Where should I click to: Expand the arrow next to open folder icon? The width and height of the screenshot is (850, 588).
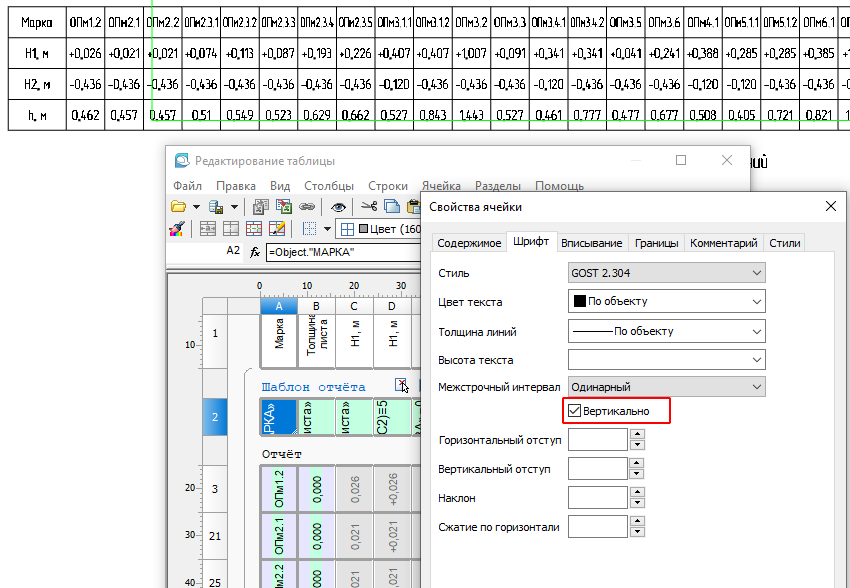coord(196,206)
